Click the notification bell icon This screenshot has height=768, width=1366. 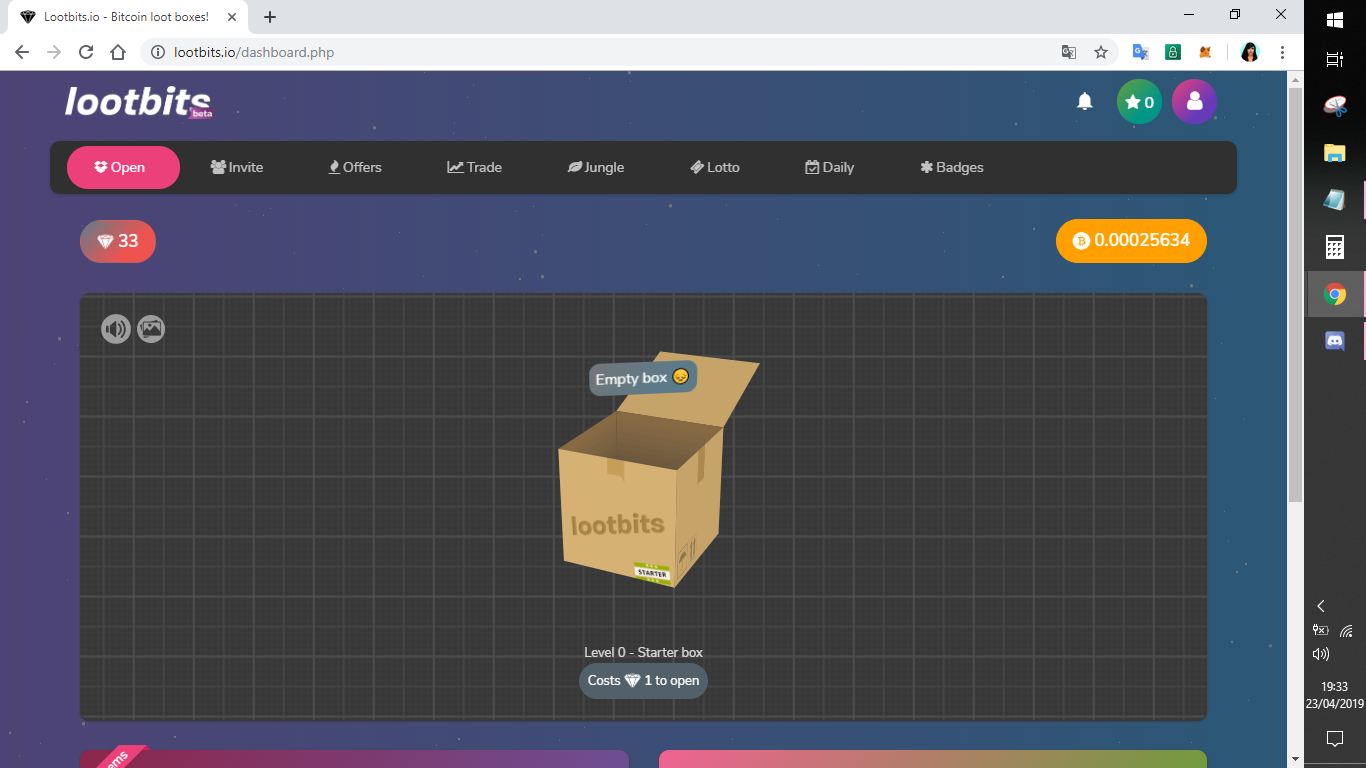point(1084,101)
